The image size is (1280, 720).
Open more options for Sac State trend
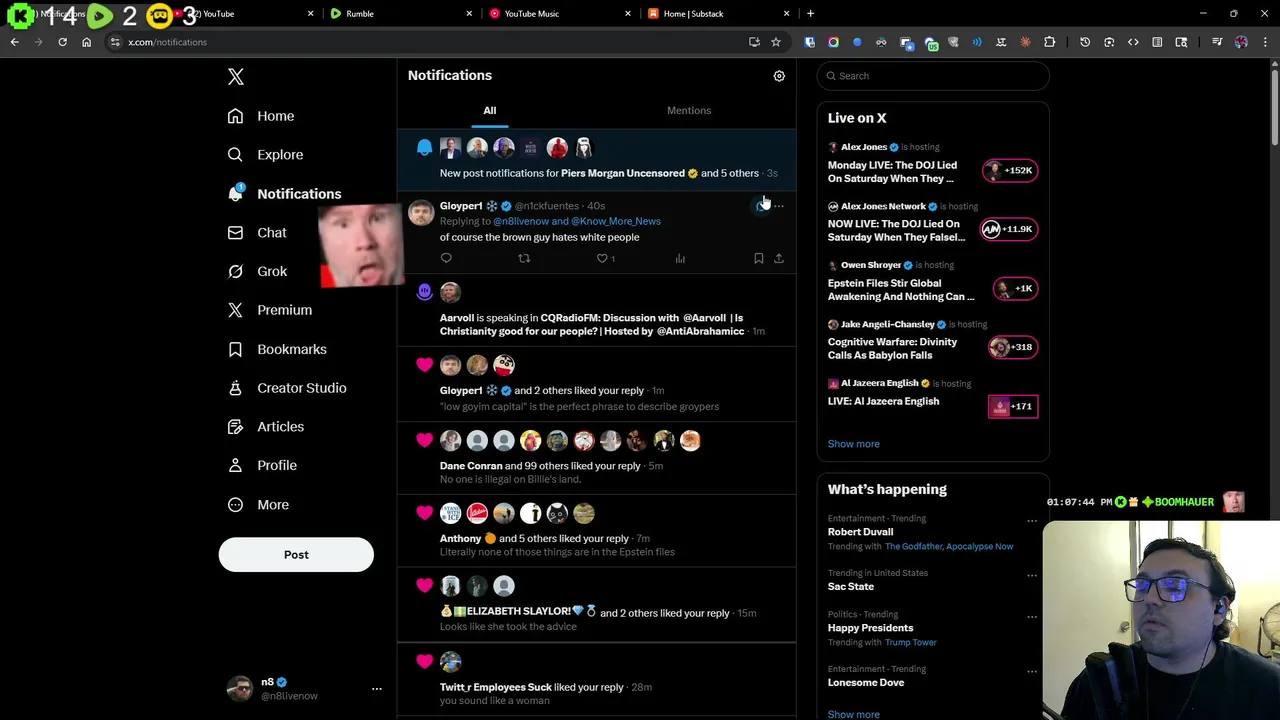tap(1032, 575)
